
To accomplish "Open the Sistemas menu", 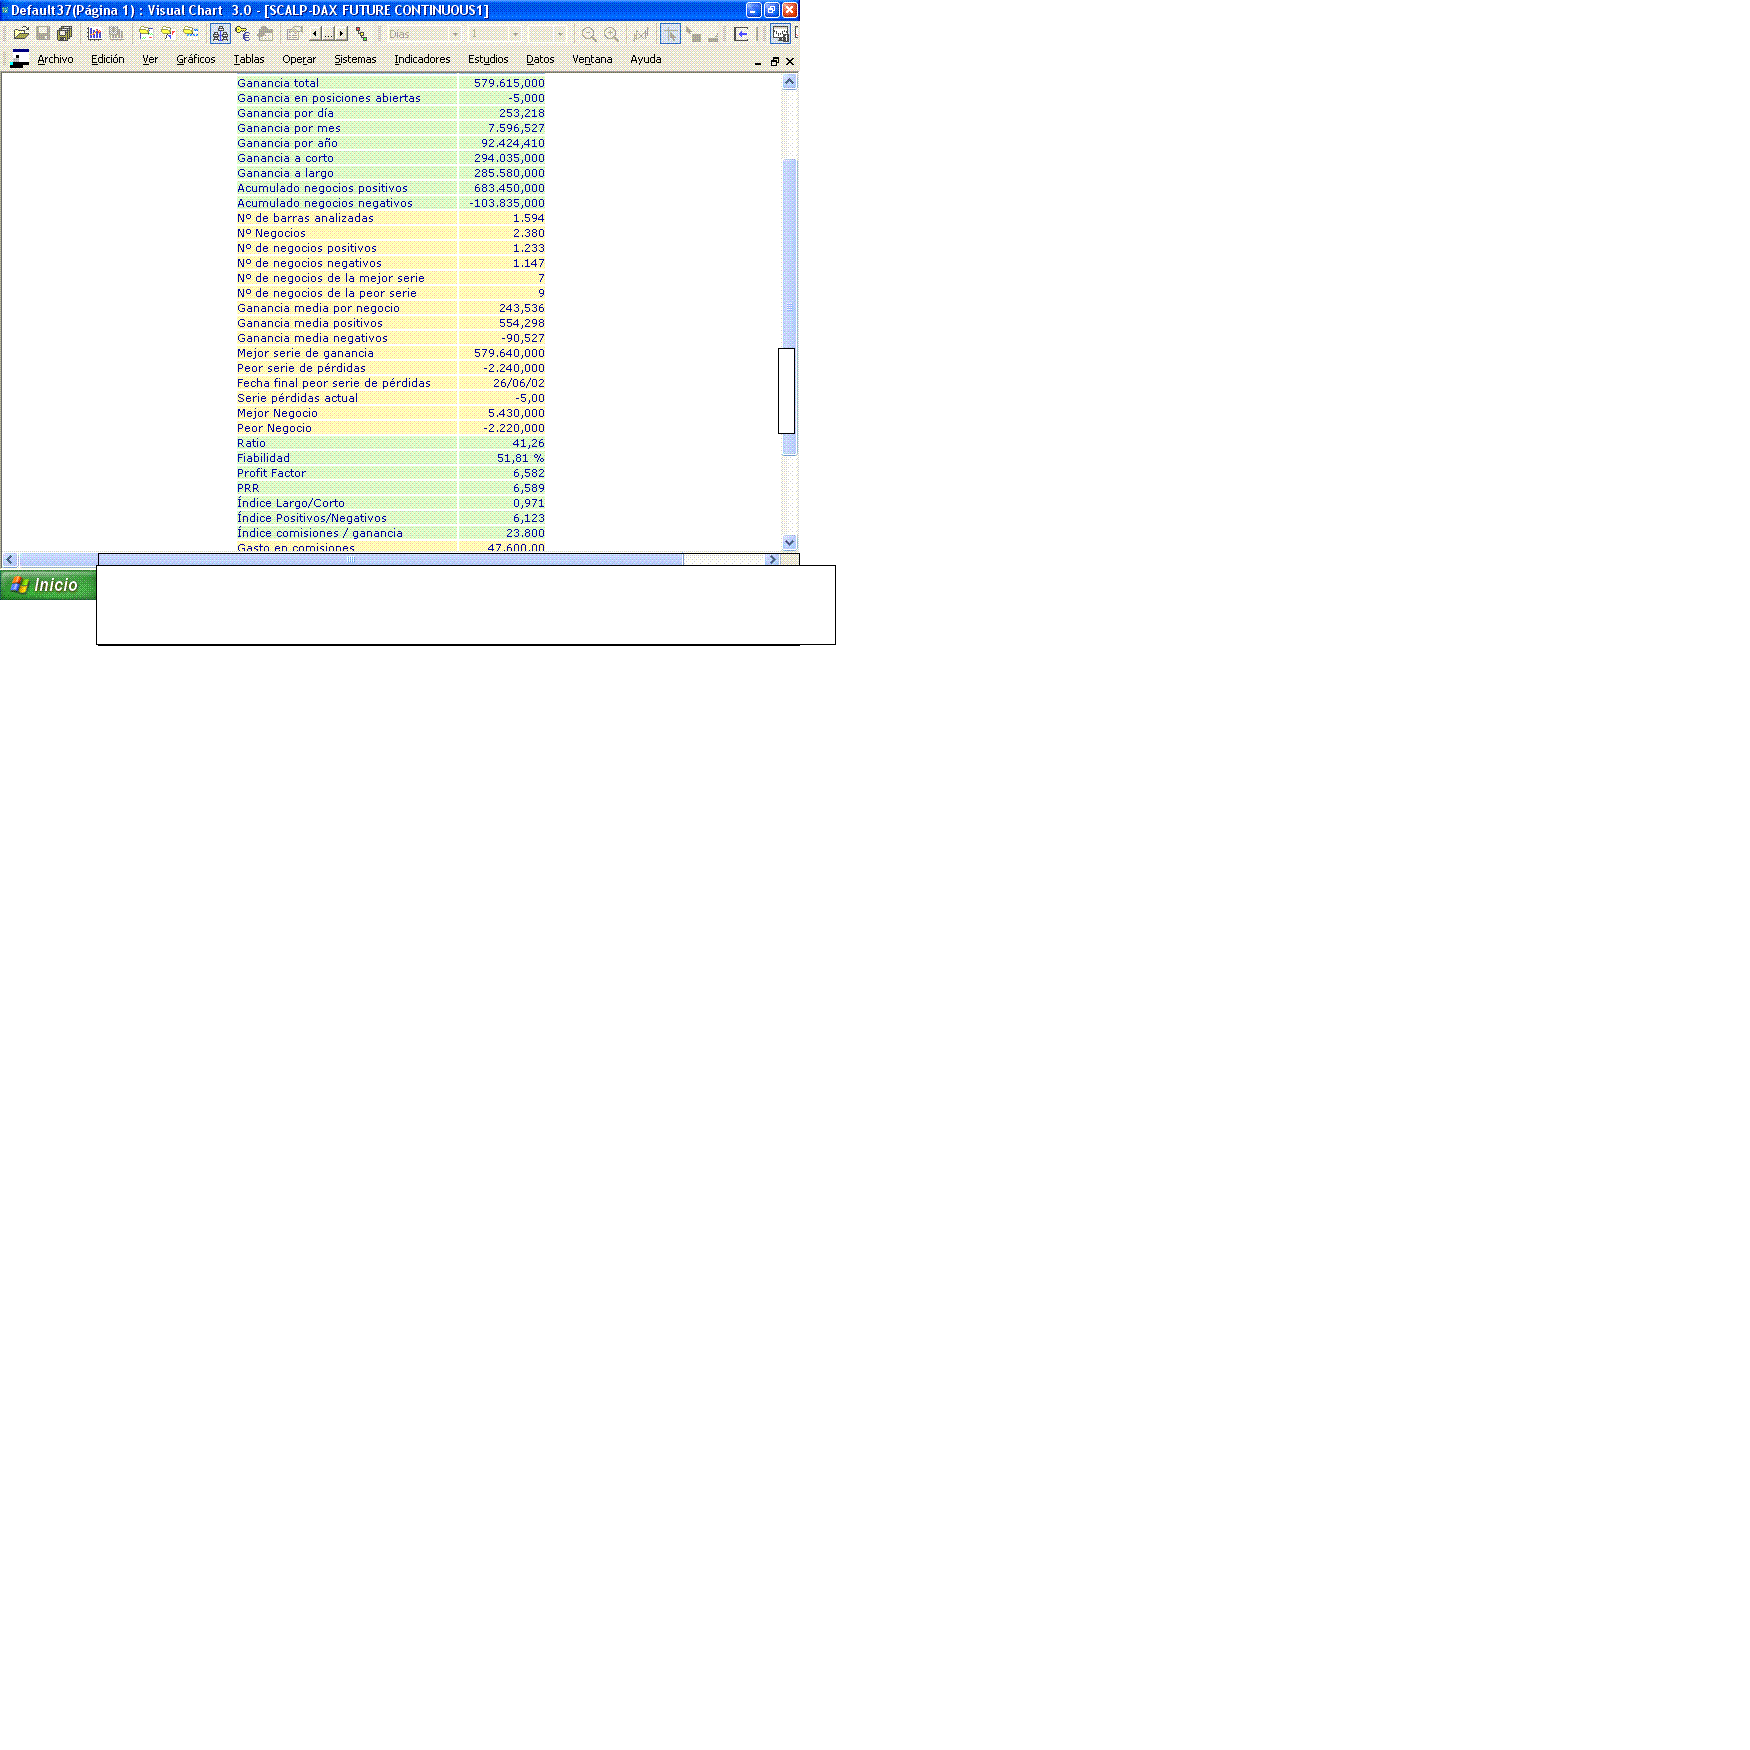I will (x=355, y=59).
